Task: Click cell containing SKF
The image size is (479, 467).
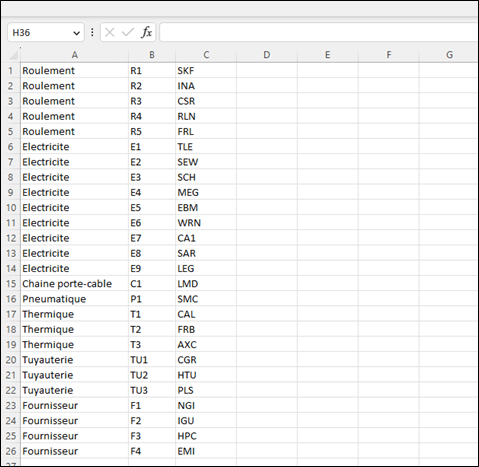Action: (206, 71)
